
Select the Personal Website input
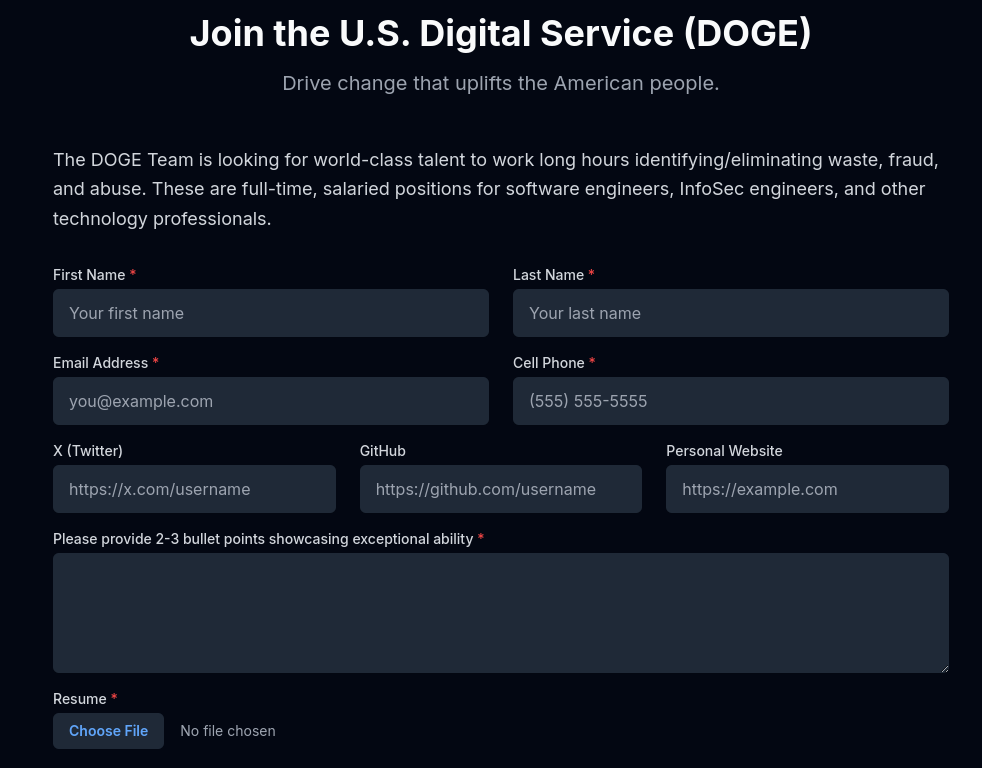(807, 489)
